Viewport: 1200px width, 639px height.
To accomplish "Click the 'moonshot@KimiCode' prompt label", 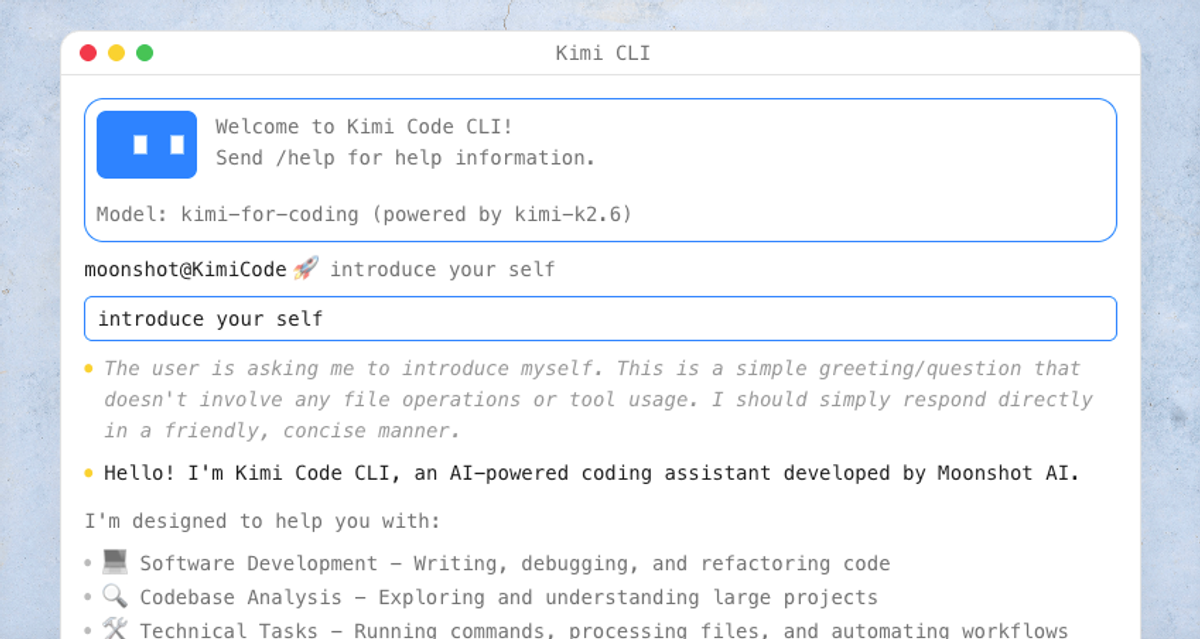I will (185, 269).
